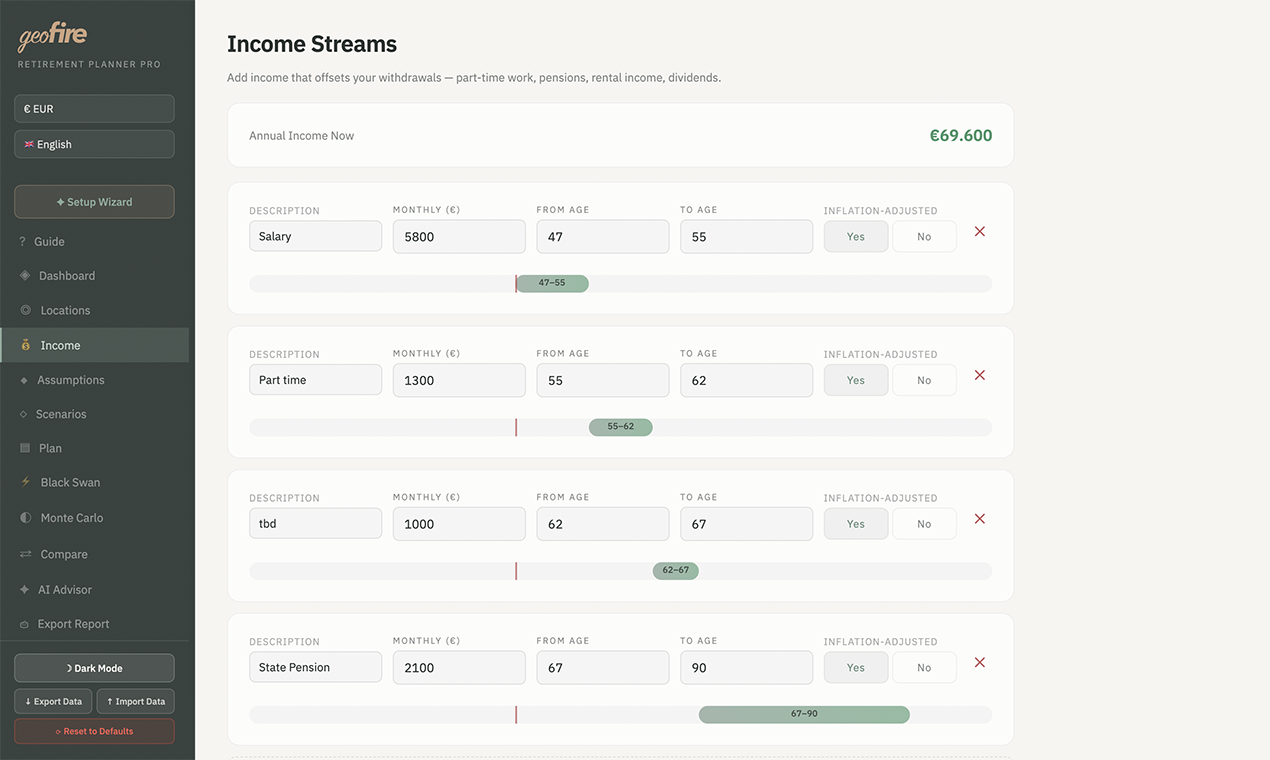Click the AI Advisor sparkle icon
The width and height of the screenshot is (1270, 760).
[25, 590]
